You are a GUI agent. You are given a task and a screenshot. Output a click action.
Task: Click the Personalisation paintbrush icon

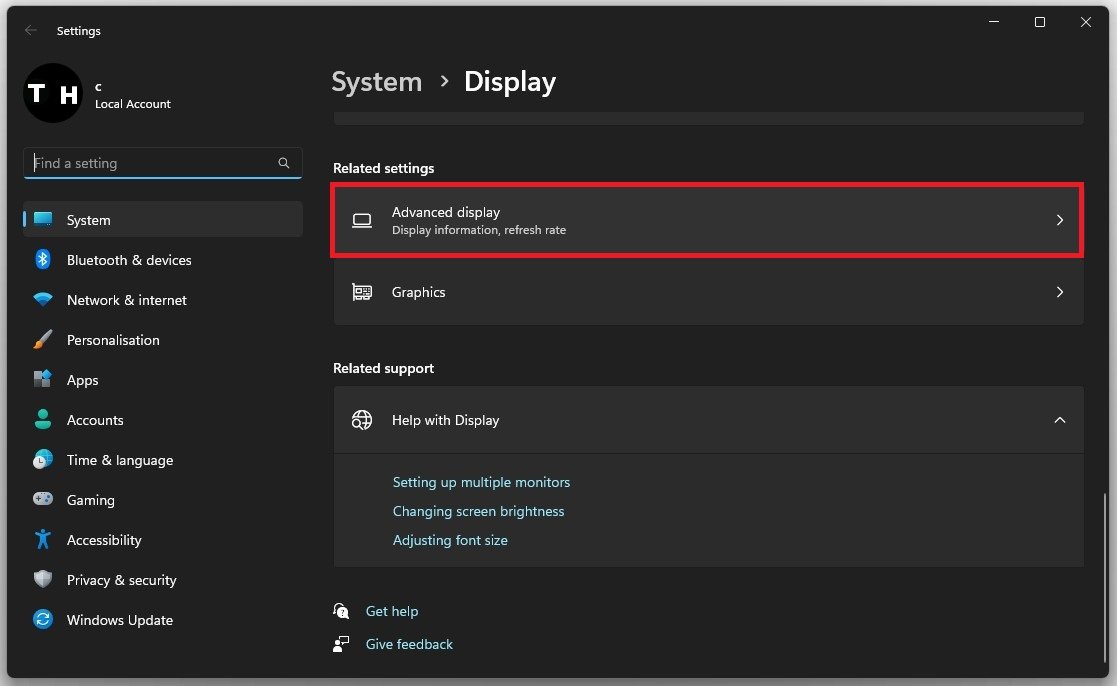[43, 340]
